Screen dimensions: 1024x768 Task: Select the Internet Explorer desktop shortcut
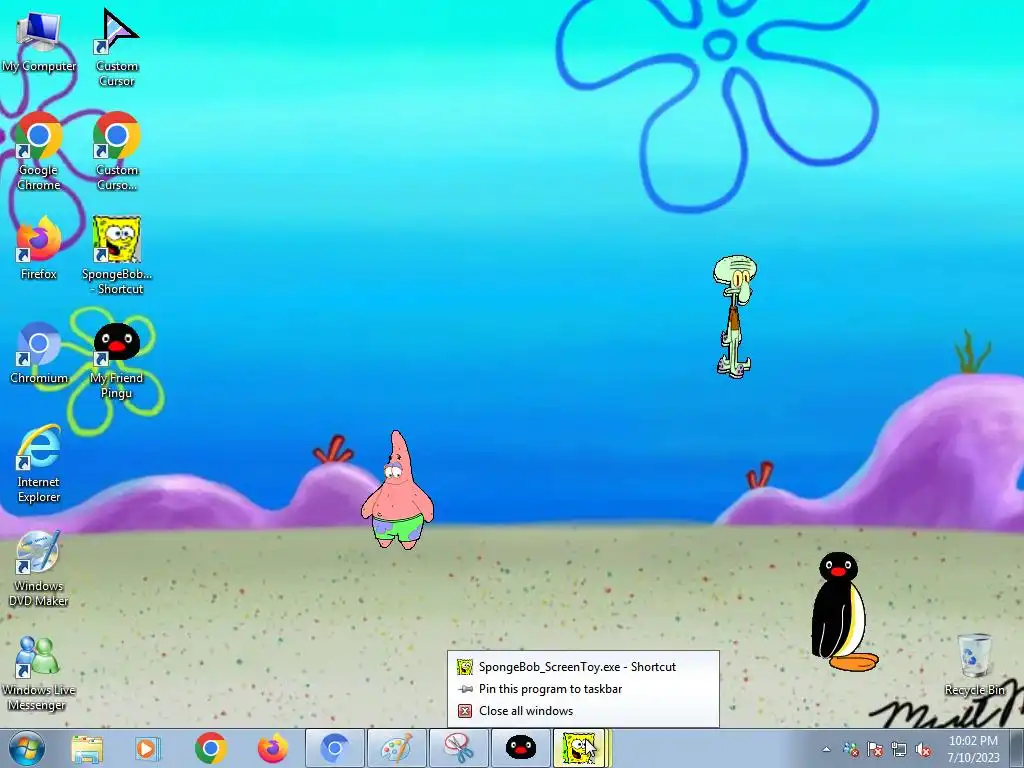39,464
